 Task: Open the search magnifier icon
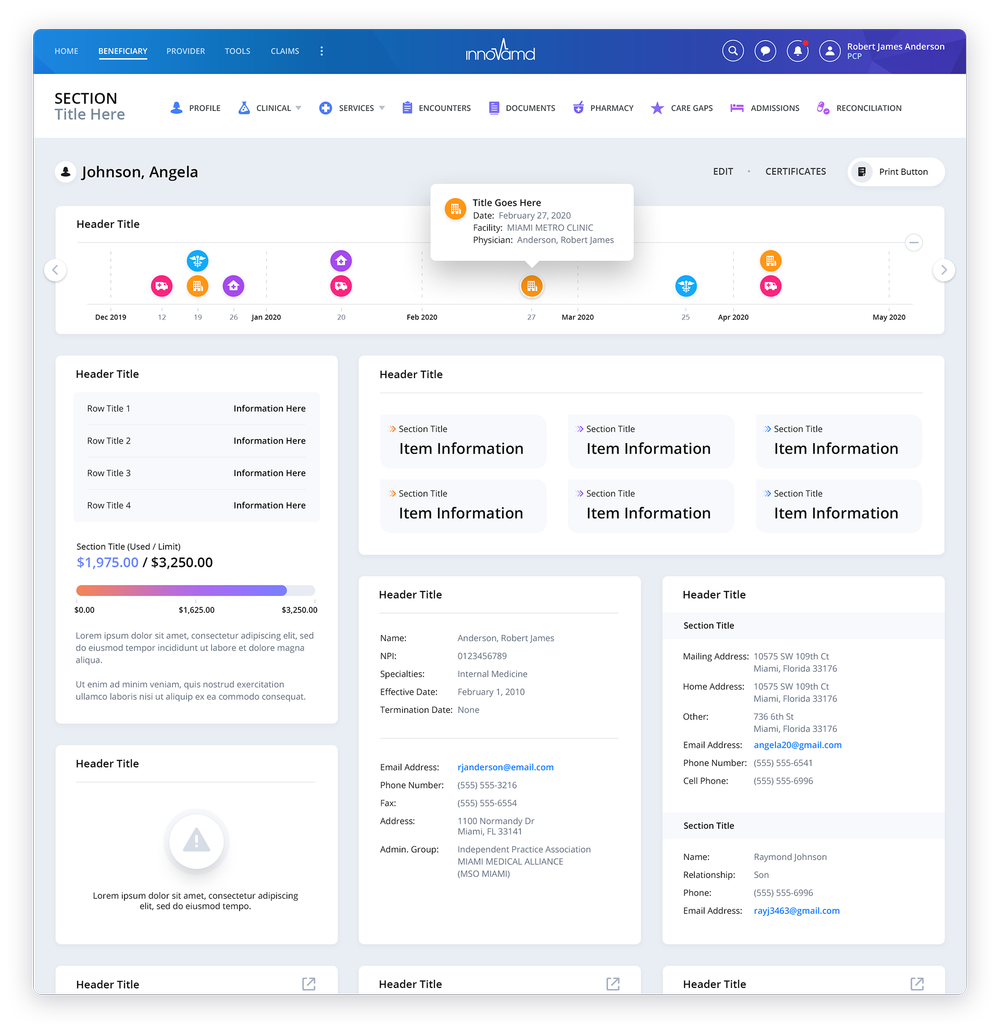coord(733,50)
